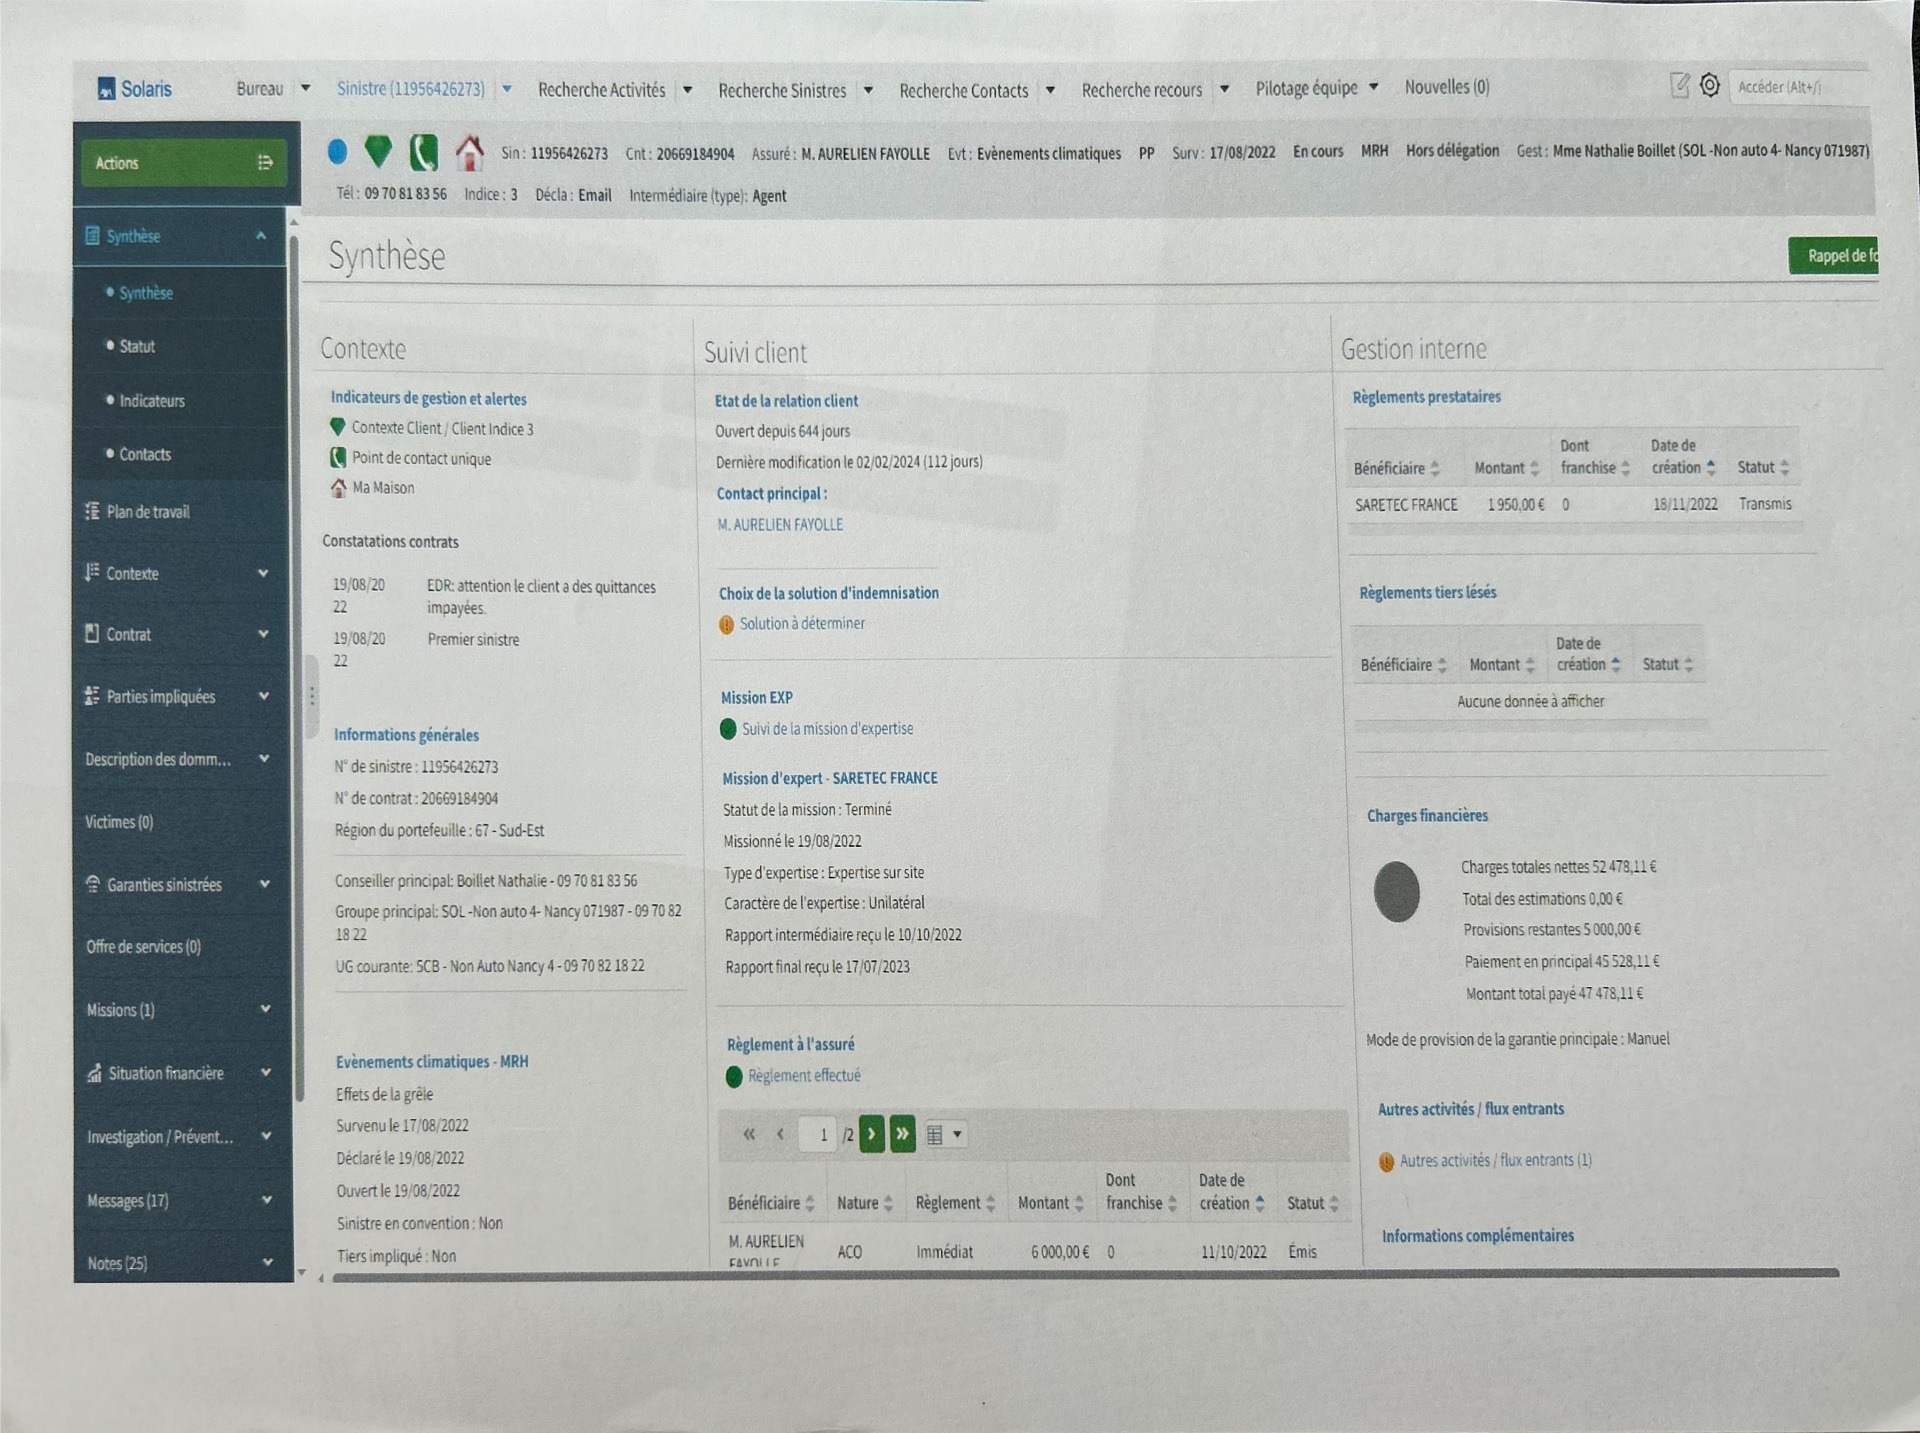Click the red house Ma Maison icon
Image resolution: width=1920 pixels, height=1433 pixels.
pyautogui.click(x=469, y=153)
